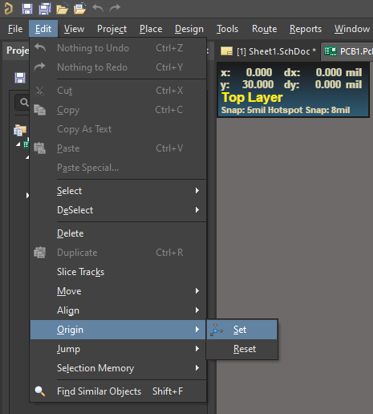Screen dimensions: 373x414
Task: Click the y: 30.000 coordinate readout
Action: [x=247, y=84]
